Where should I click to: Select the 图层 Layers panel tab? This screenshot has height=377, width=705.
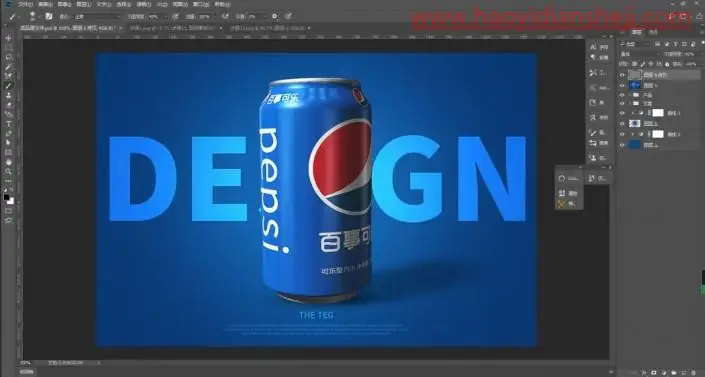(637, 32)
